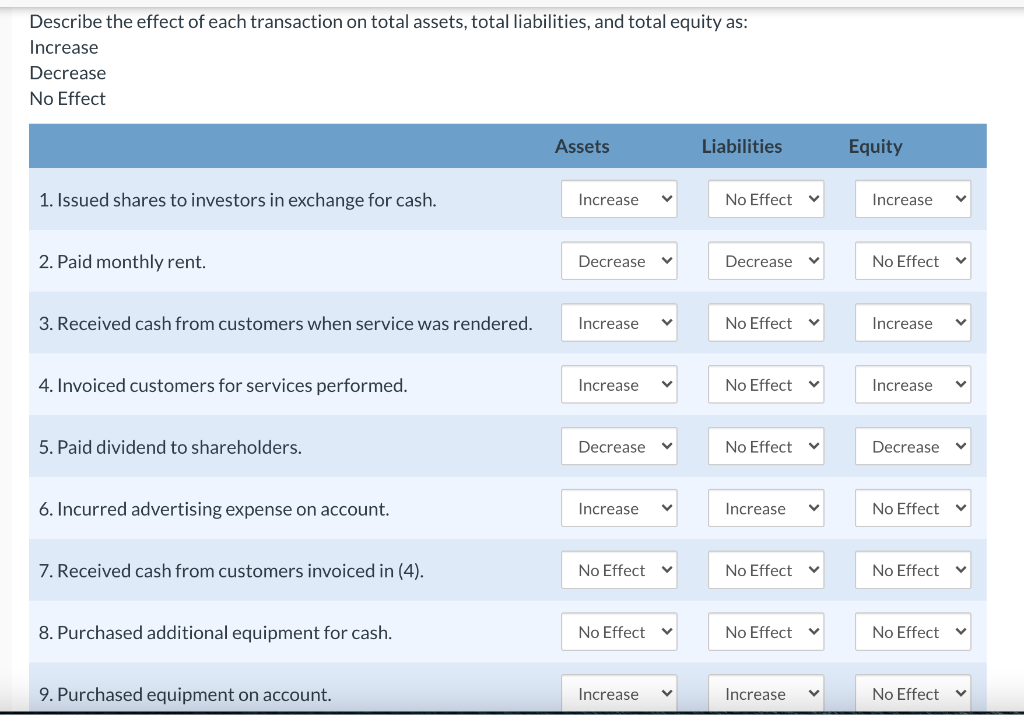Click text '4. Invoiced customers for services performed.'
Screen dimensions: 1024x715
(x=223, y=385)
